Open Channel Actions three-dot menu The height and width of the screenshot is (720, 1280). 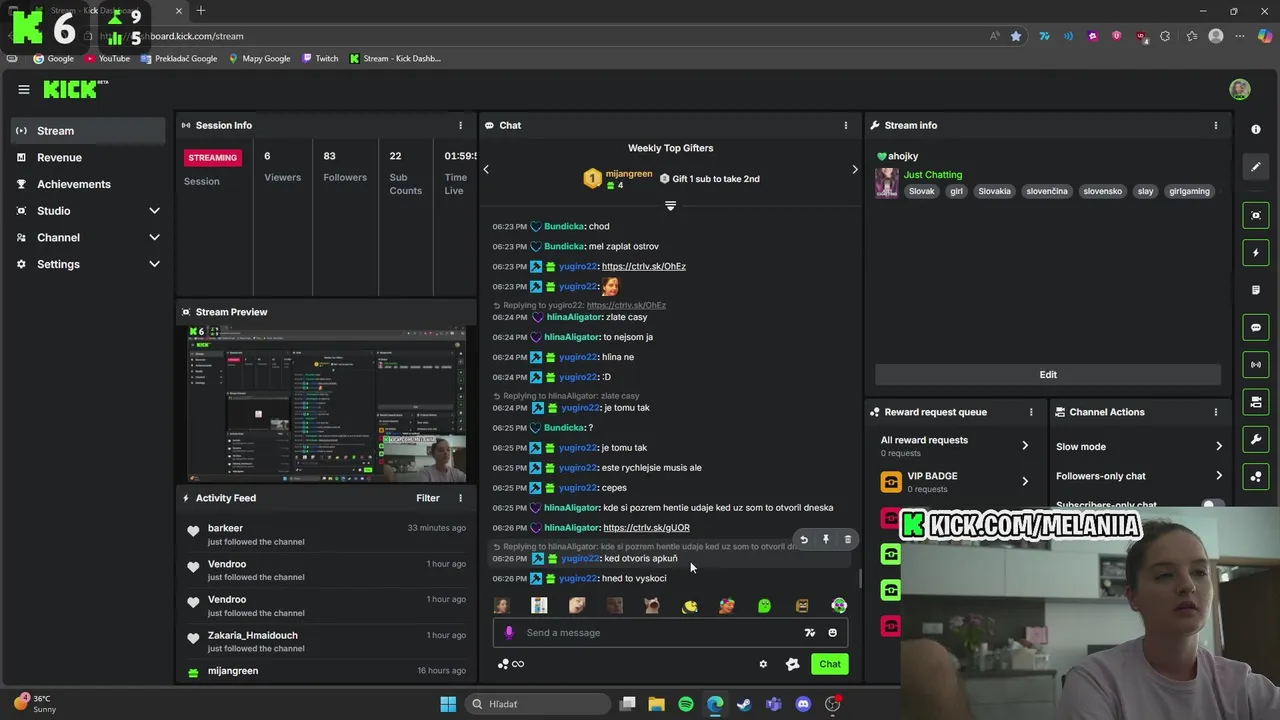[x=1215, y=412]
